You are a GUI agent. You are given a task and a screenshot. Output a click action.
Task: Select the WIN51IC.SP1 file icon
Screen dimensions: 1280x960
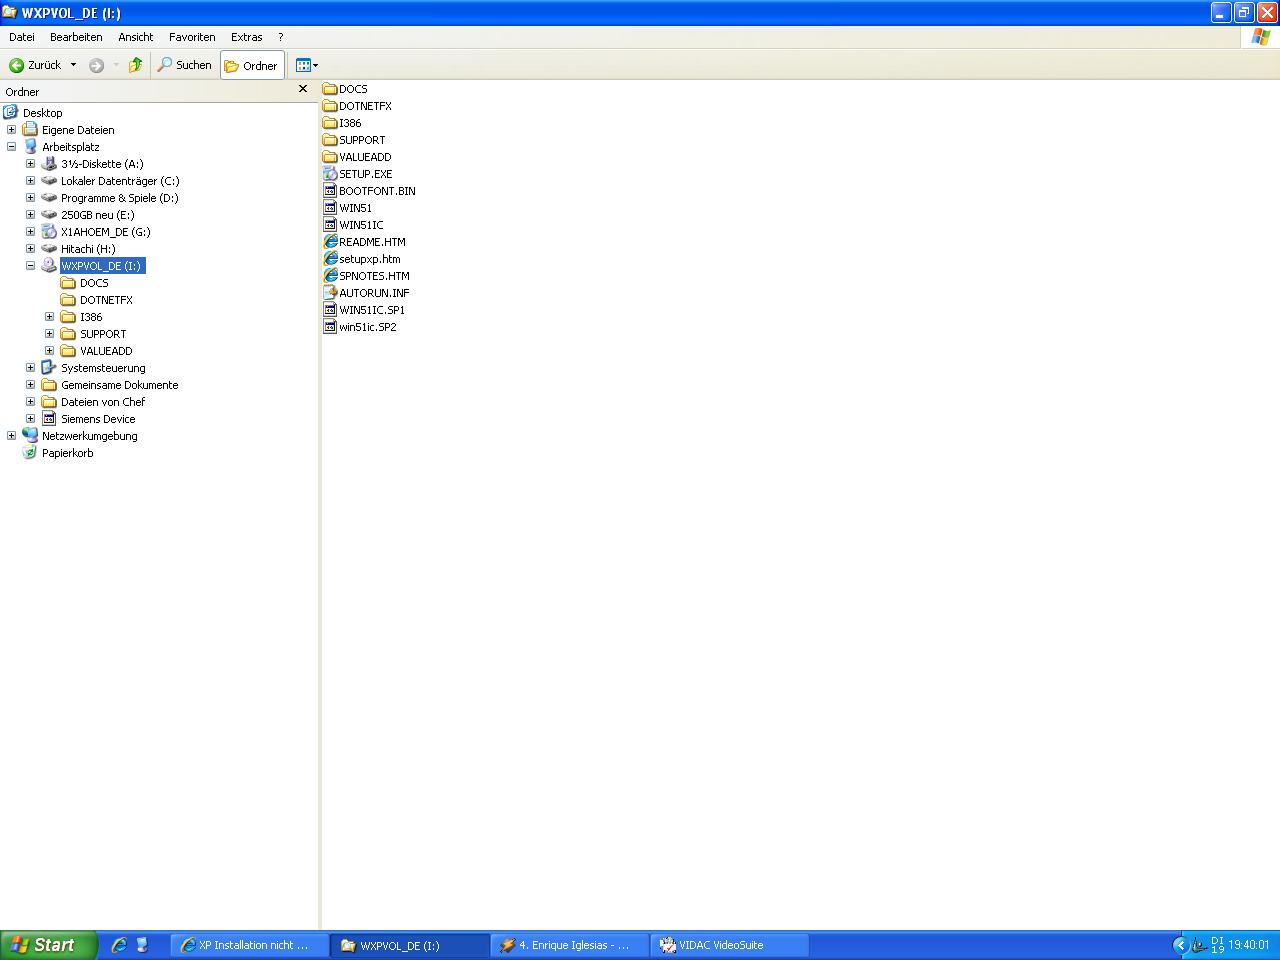[330, 310]
